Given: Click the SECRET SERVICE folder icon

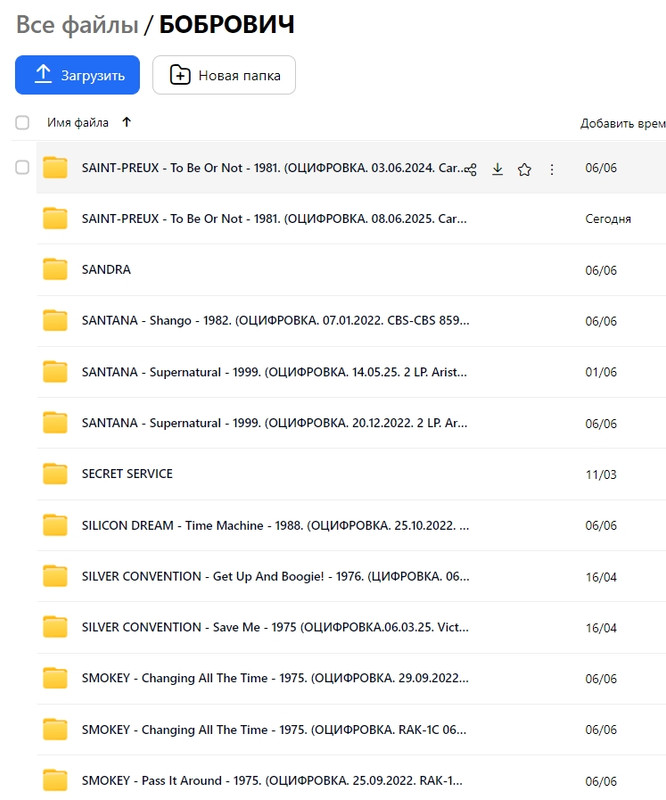Looking at the screenshot, I should point(55,474).
